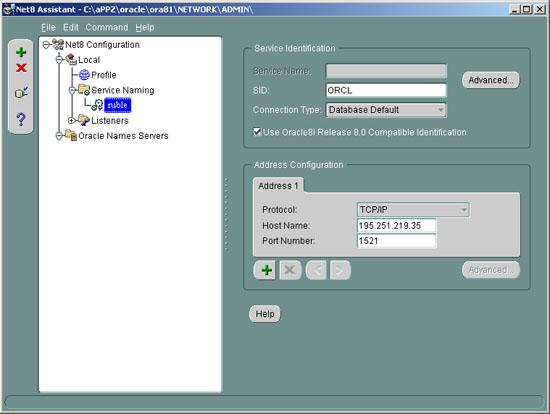The height and width of the screenshot is (414, 550).
Task: Select the ruble service entry
Action: coord(118,105)
